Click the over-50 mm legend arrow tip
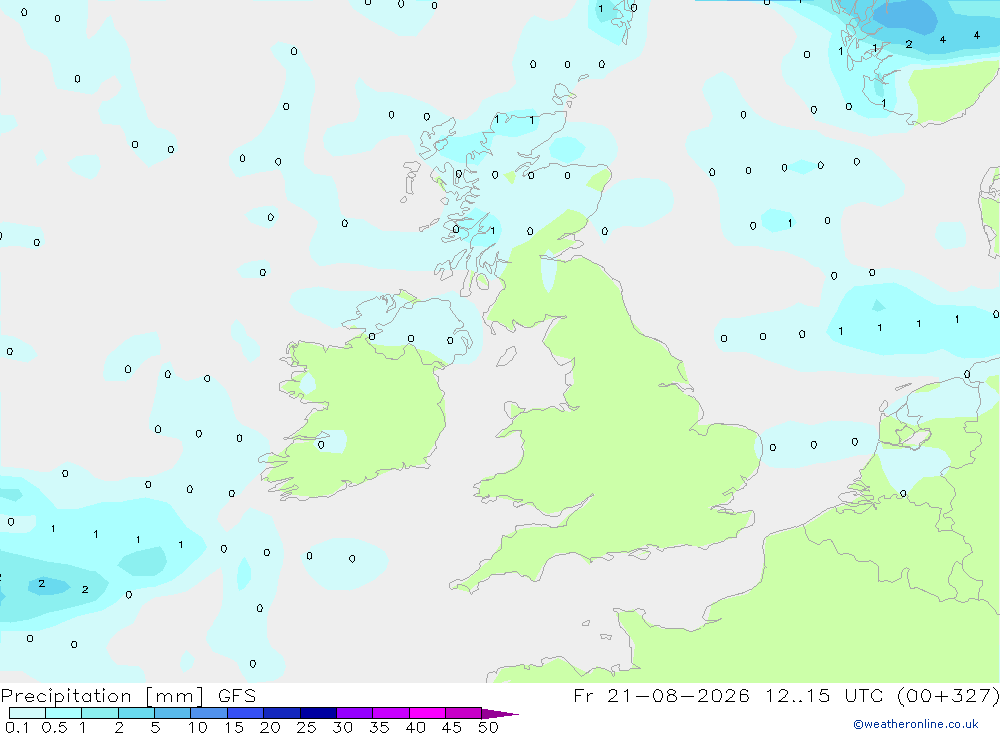The width and height of the screenshot is (1000, 733). 500,713
